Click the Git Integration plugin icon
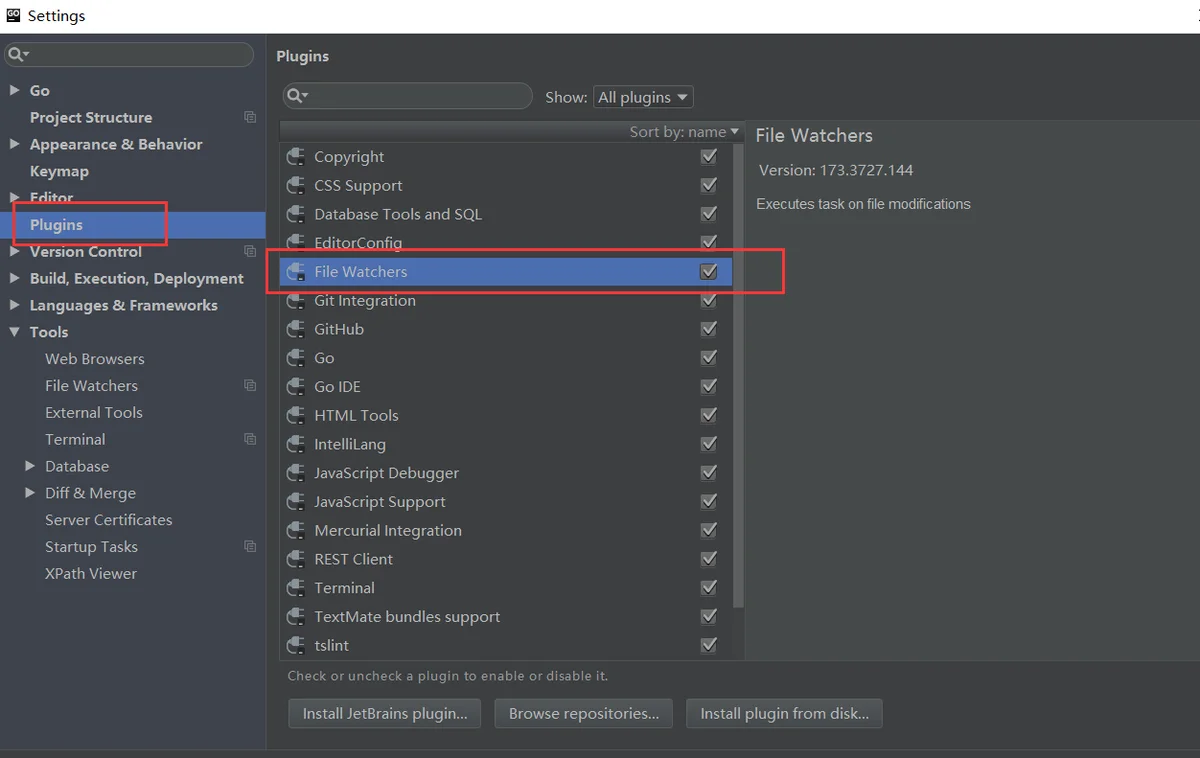 coord(295,301)
